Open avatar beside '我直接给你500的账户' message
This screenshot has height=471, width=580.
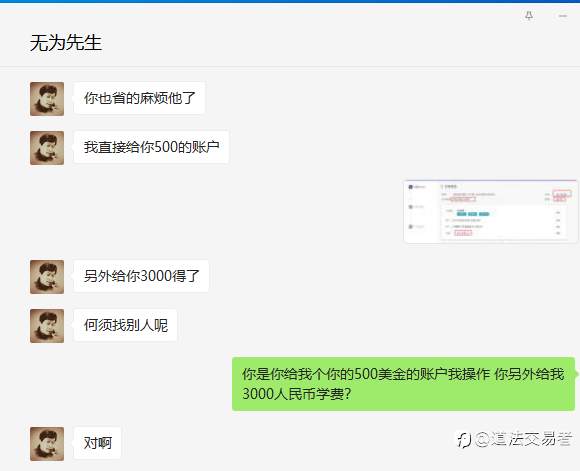[x=47, y=148]
